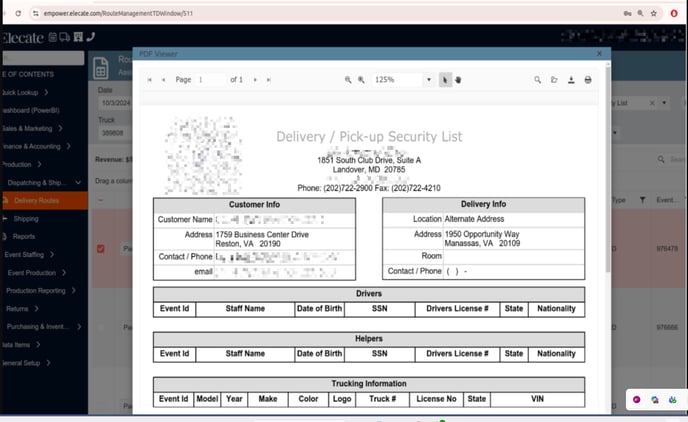Open the 125% zoom level dropdown

pos(429,79)
